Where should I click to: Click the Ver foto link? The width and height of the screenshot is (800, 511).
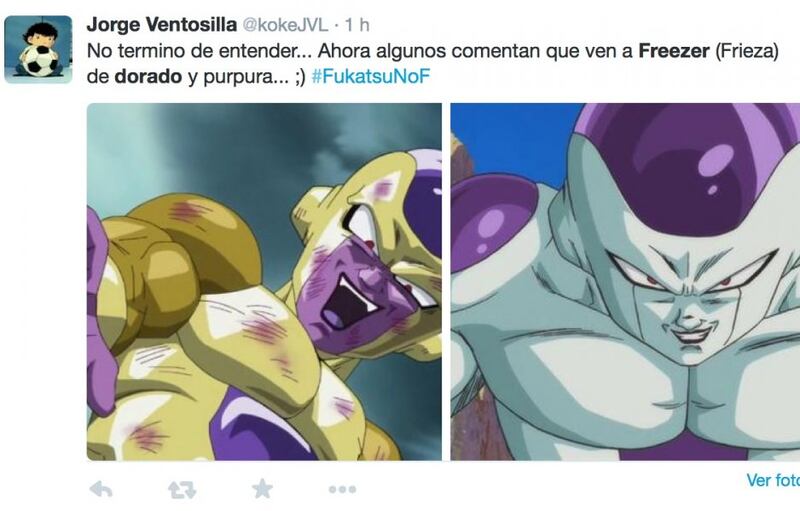(773, 480)
